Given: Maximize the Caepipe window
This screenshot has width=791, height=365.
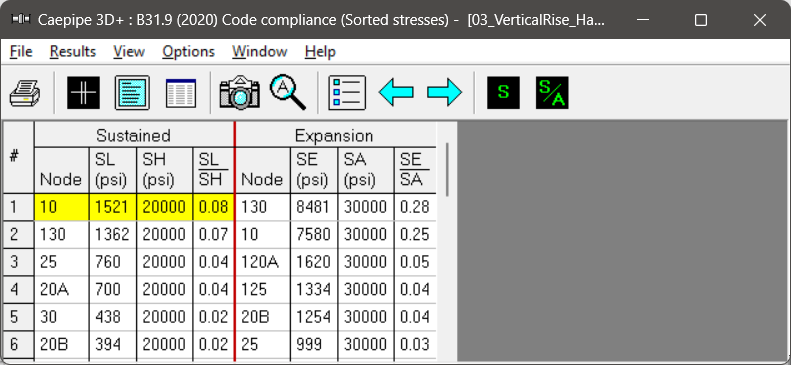Looking at the screenshot, I should 701,20.
